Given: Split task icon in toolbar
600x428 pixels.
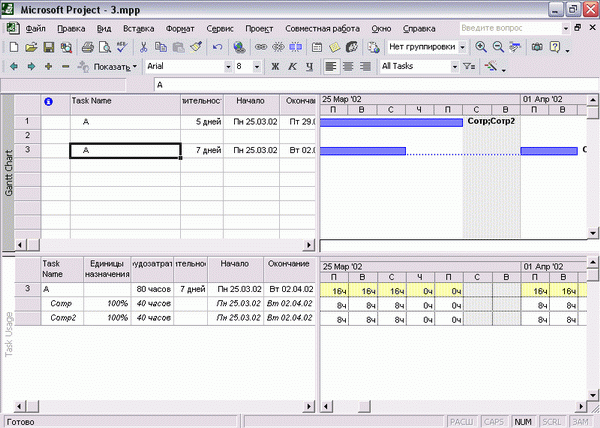Looking at the screenshot, I should (295, 47).
